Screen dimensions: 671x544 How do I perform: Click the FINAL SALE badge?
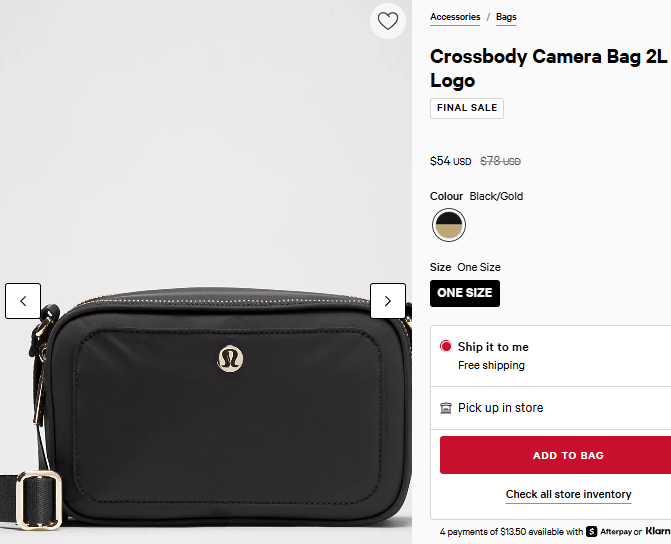pyautogui.click(x=467, y=108)
